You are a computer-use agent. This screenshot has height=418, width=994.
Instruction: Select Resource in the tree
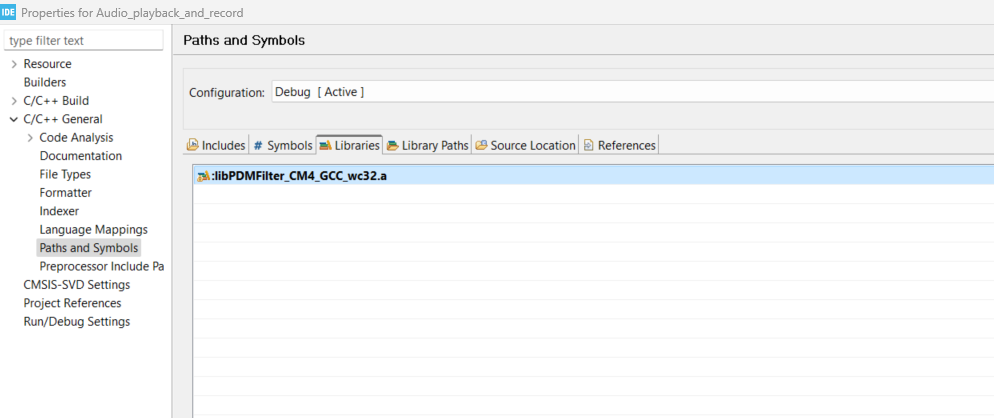pyautogui.click(x=48, y=64)
